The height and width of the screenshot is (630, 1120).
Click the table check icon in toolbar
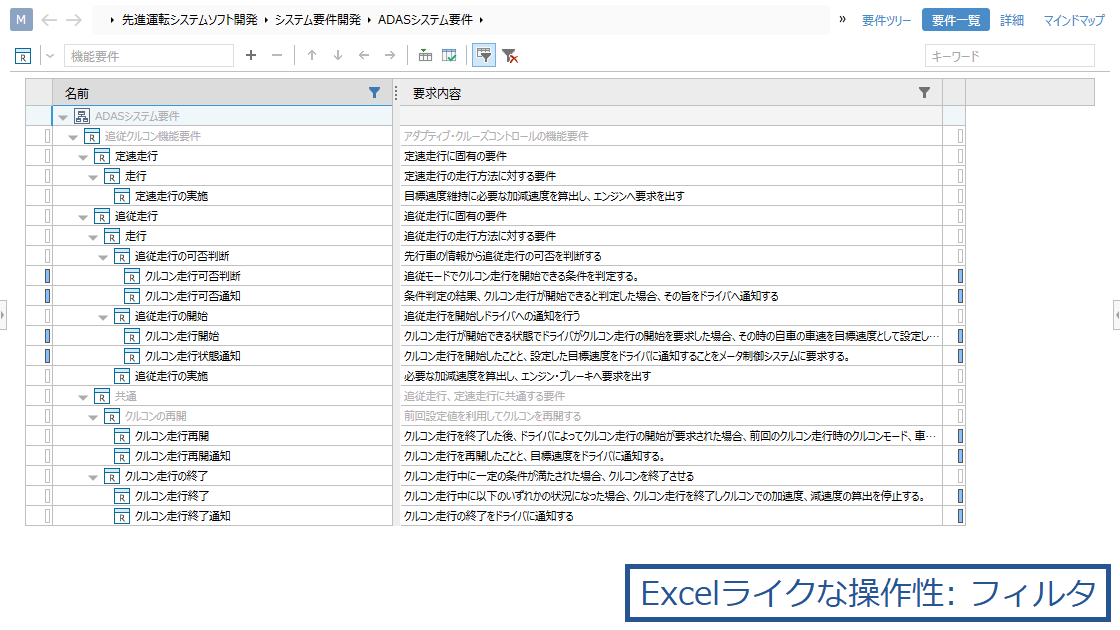(450, 56)
